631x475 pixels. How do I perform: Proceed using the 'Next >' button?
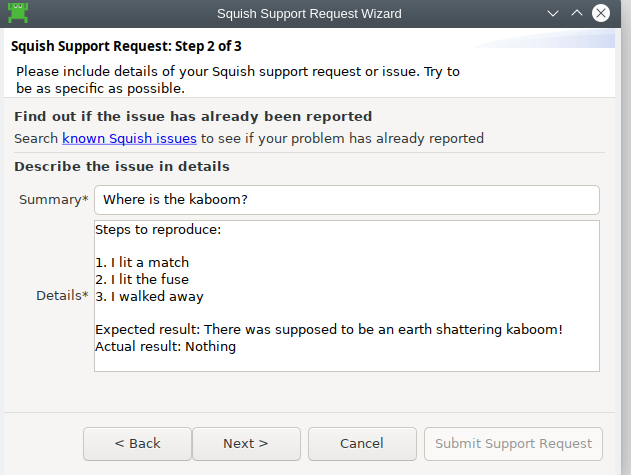246,444
